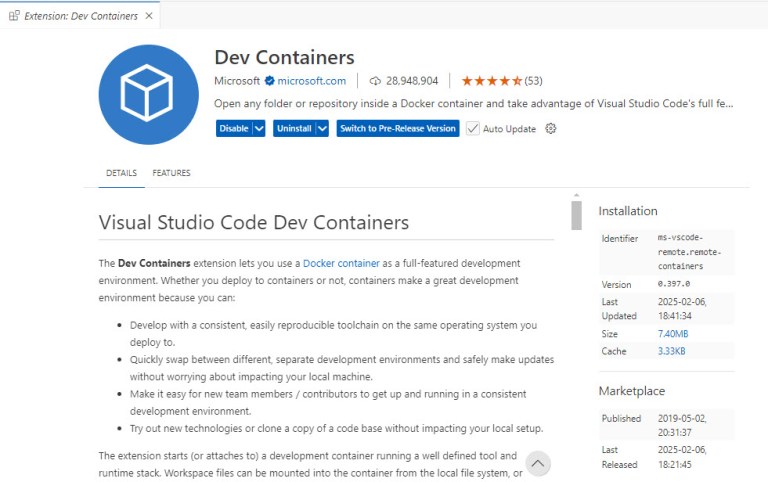The height and width of the screenshot is (482, 768).
Task: Toggle the Auto Update checkbox
Action: click(x=473, y=128)
